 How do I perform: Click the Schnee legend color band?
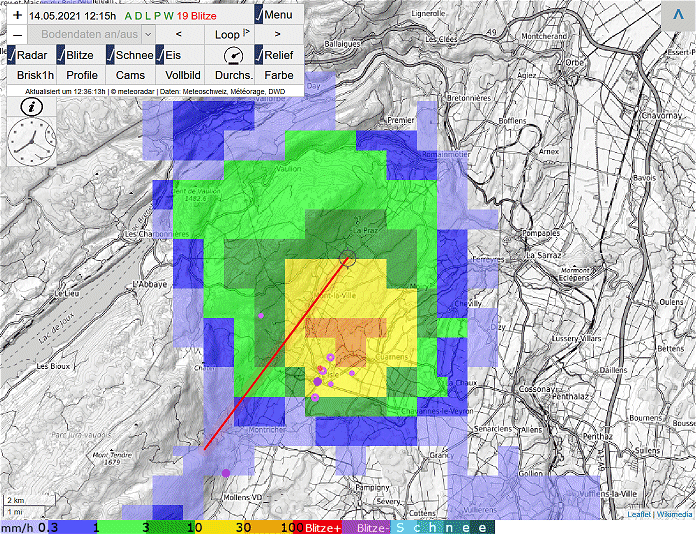point(443,528)
